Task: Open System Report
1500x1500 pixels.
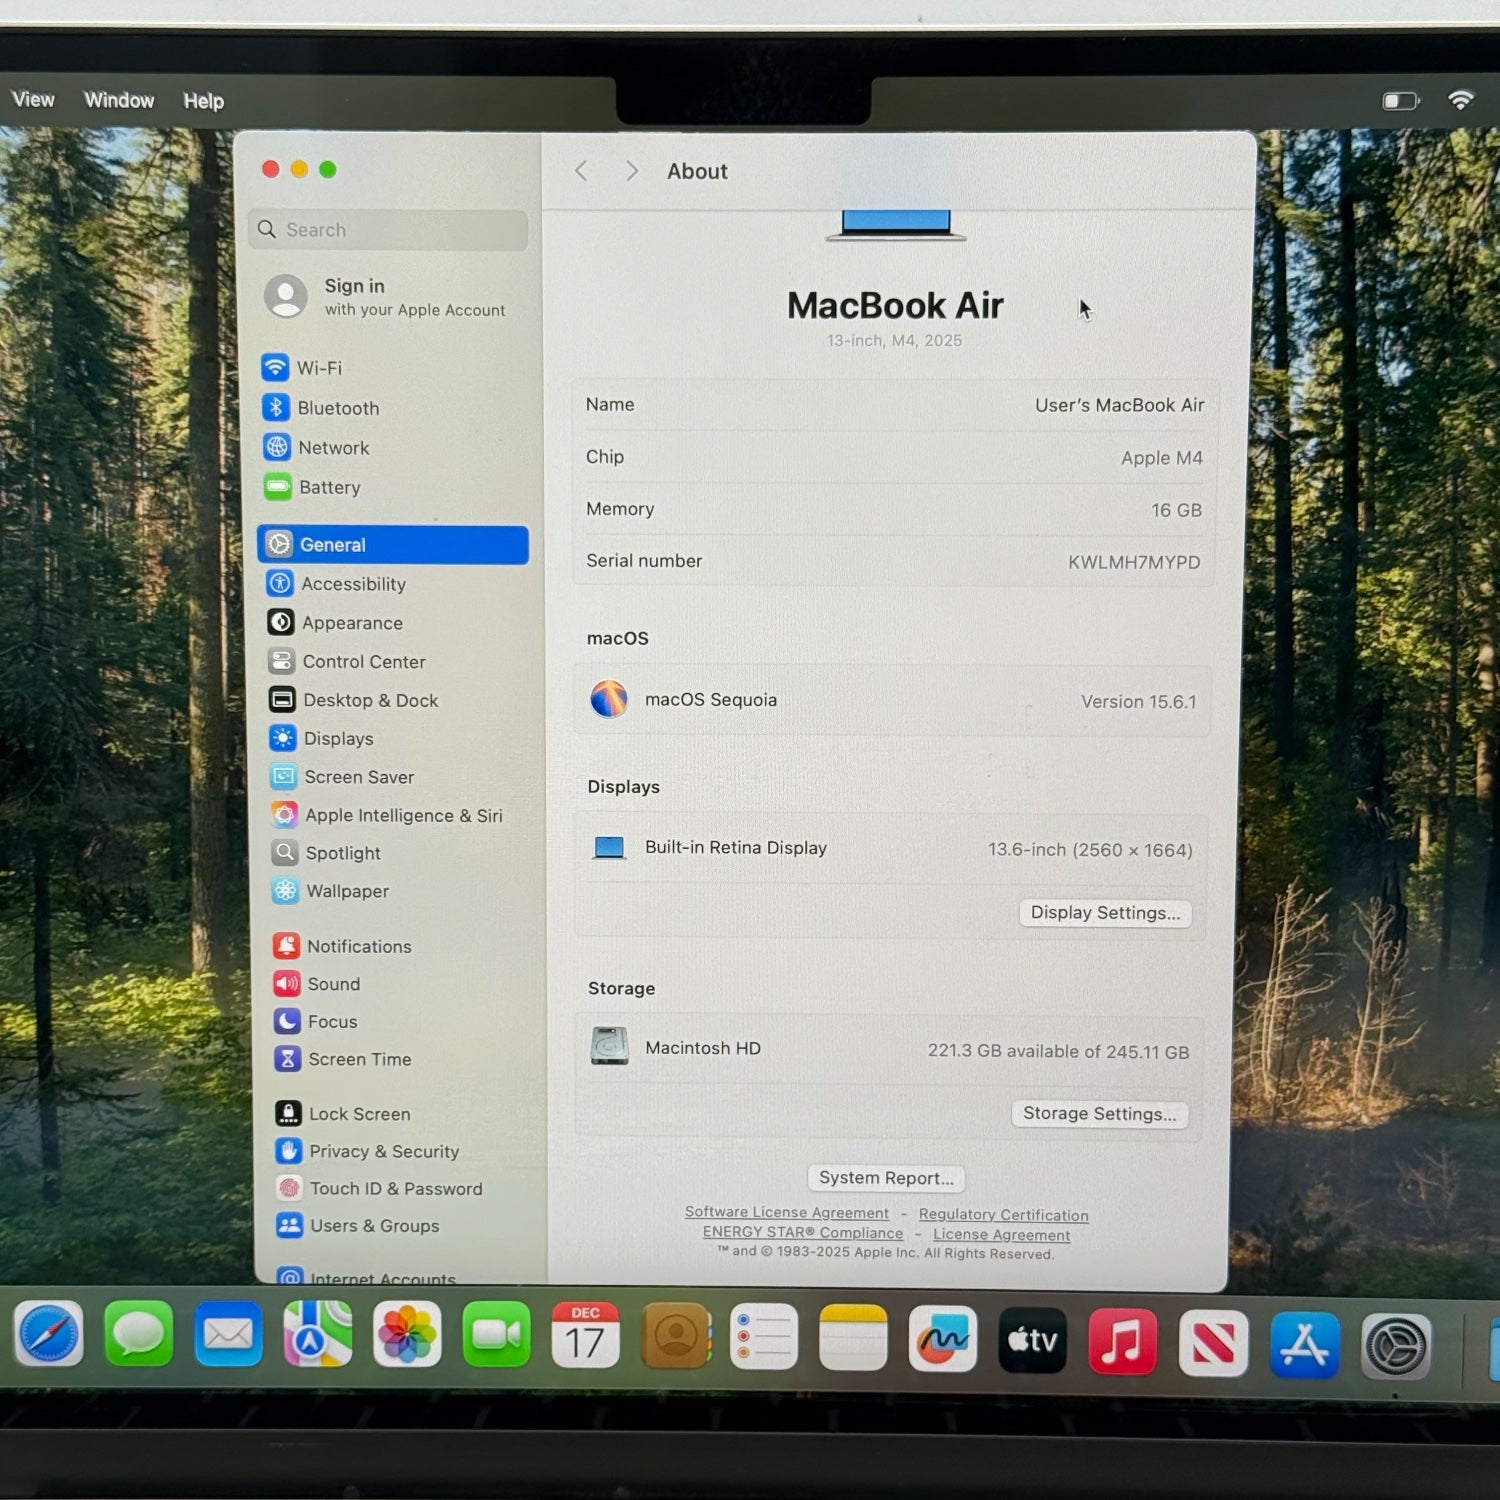Action: click(x=885, y=1178)
